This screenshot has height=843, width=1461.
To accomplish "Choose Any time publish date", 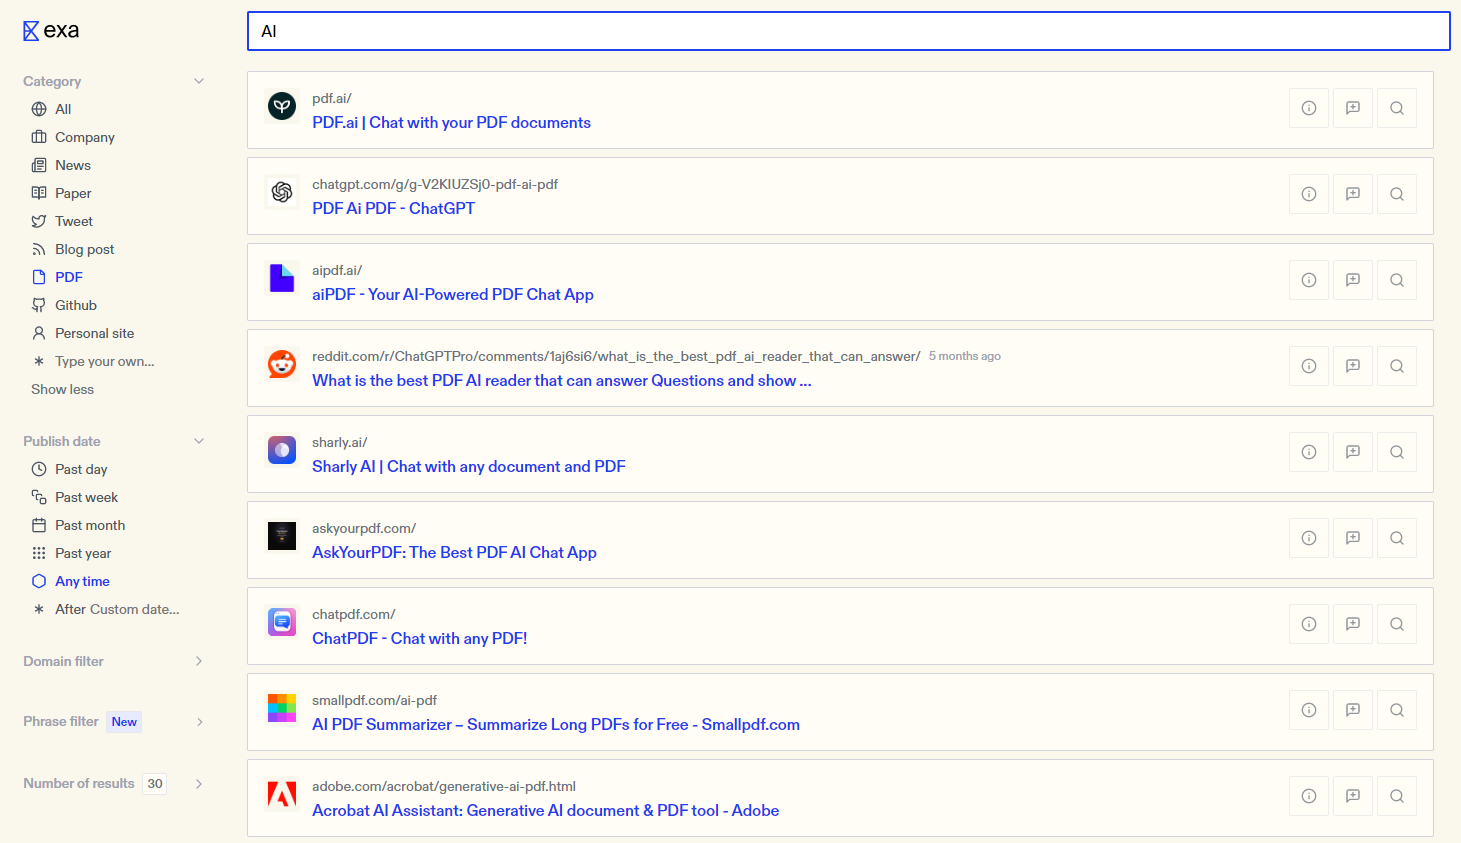I will point(71,581).
